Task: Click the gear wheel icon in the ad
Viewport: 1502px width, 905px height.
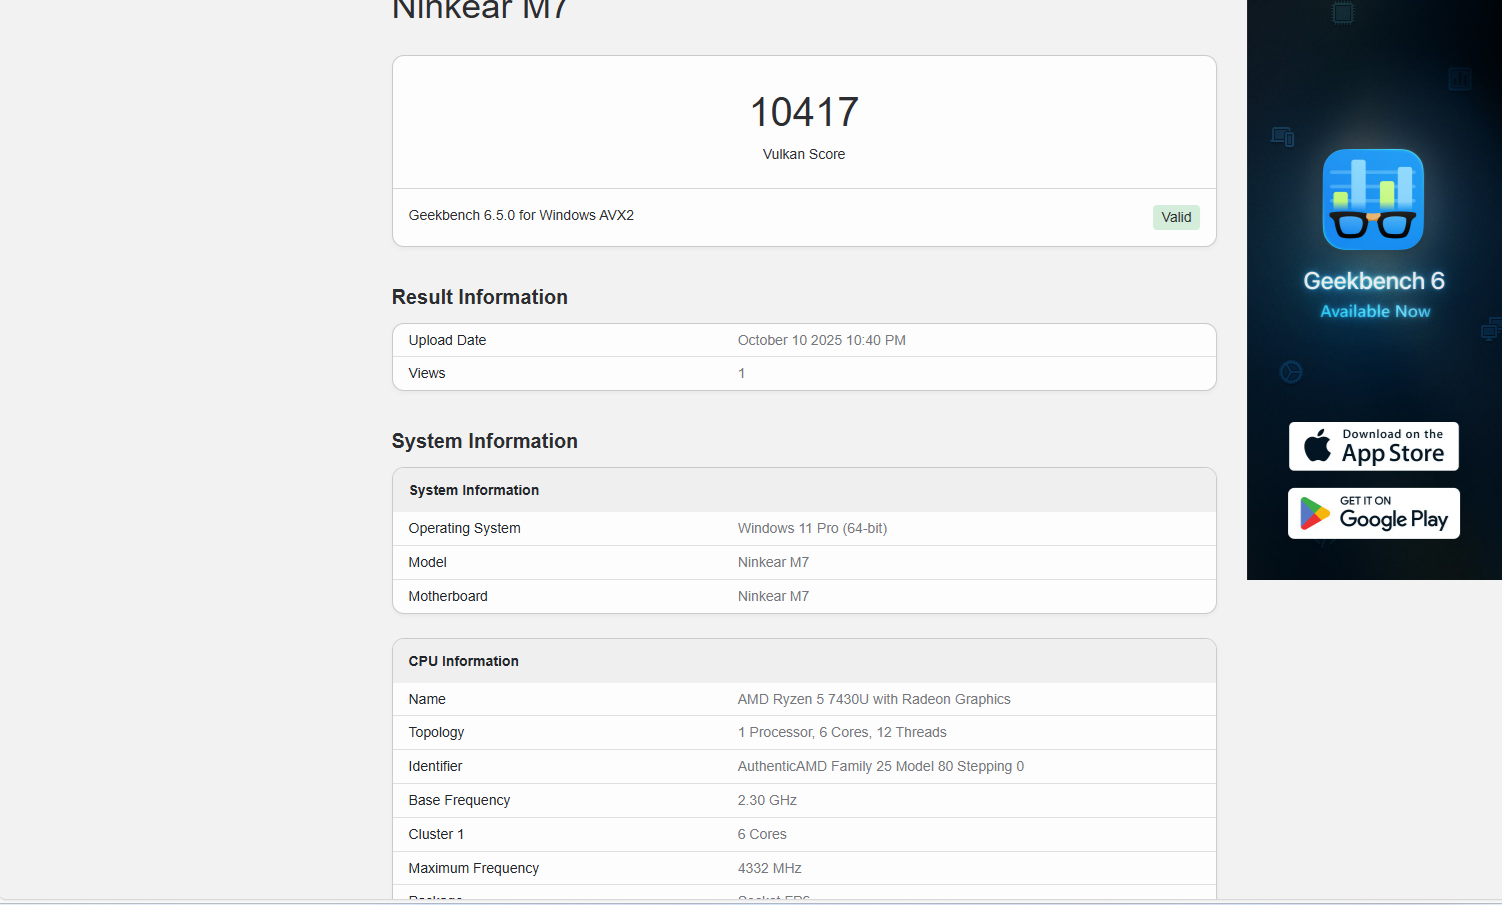Action: pyautogui.click(x=1291, y=372)
